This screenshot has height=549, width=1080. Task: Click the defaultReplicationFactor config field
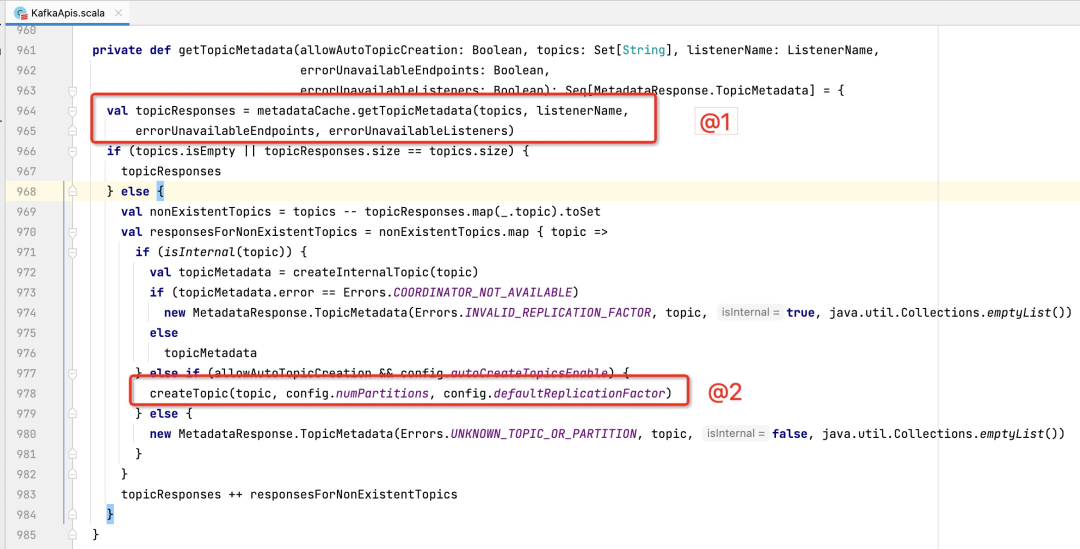click(x=579, y=393)
